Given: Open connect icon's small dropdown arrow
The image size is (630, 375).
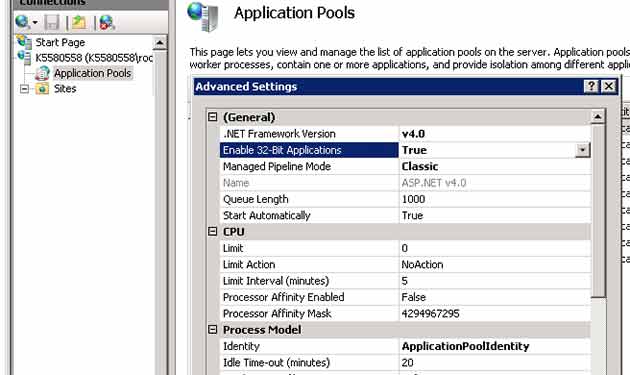Looking at the screenshot, I should click(35, 23).
